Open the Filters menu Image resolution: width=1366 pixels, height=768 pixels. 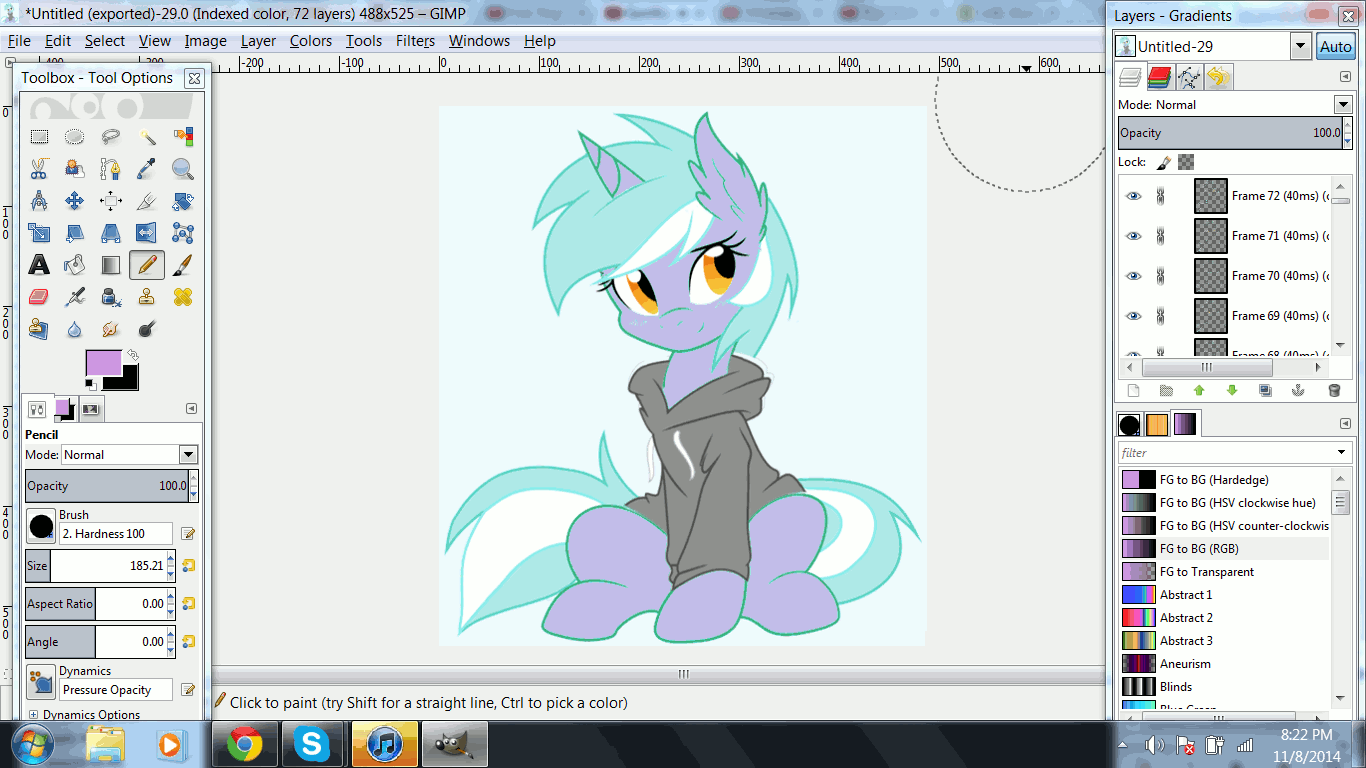click(415, 41)
